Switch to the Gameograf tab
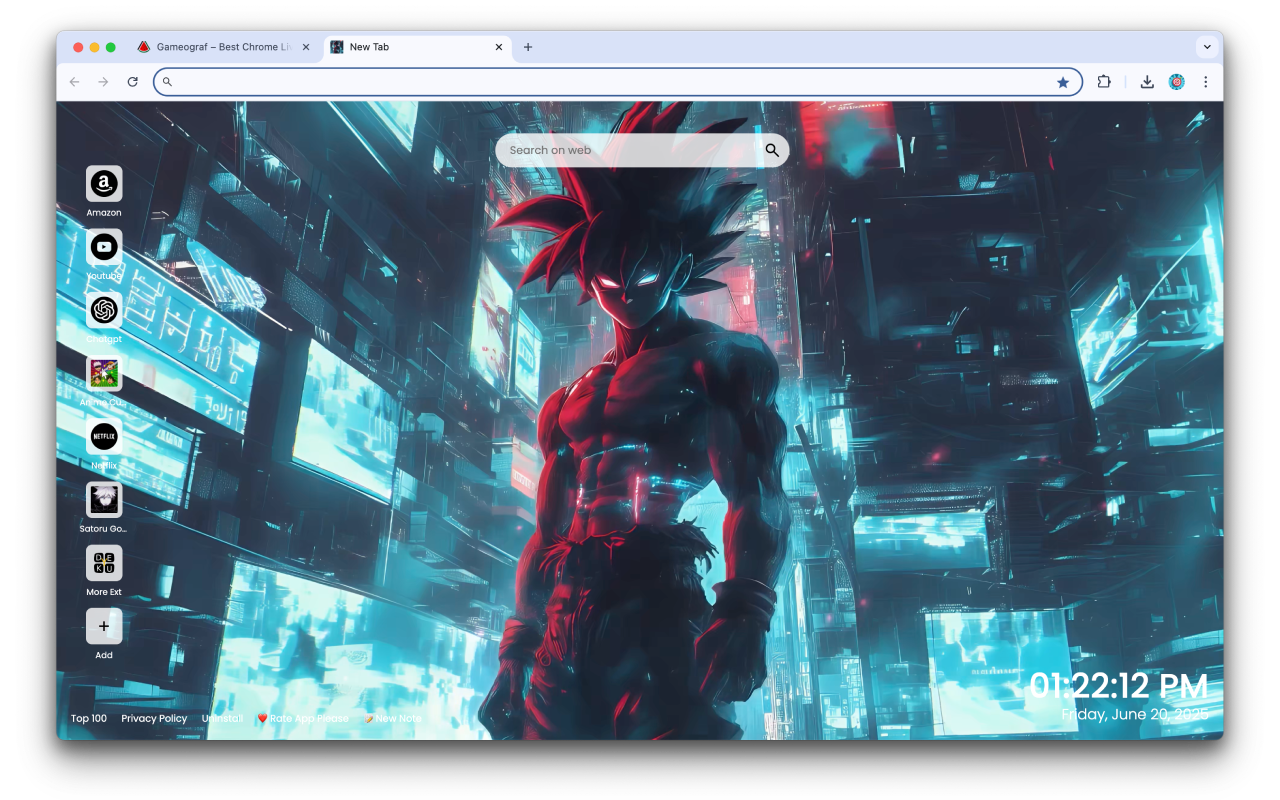Screen dimensions: 1280x800 pyautogui.click(x=220, y=46)
